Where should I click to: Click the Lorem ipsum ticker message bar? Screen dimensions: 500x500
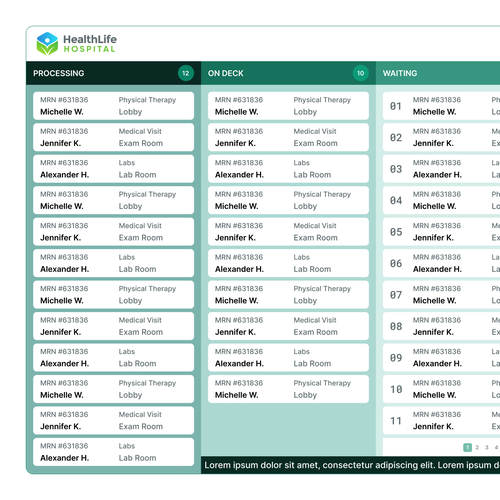(350, 465)
